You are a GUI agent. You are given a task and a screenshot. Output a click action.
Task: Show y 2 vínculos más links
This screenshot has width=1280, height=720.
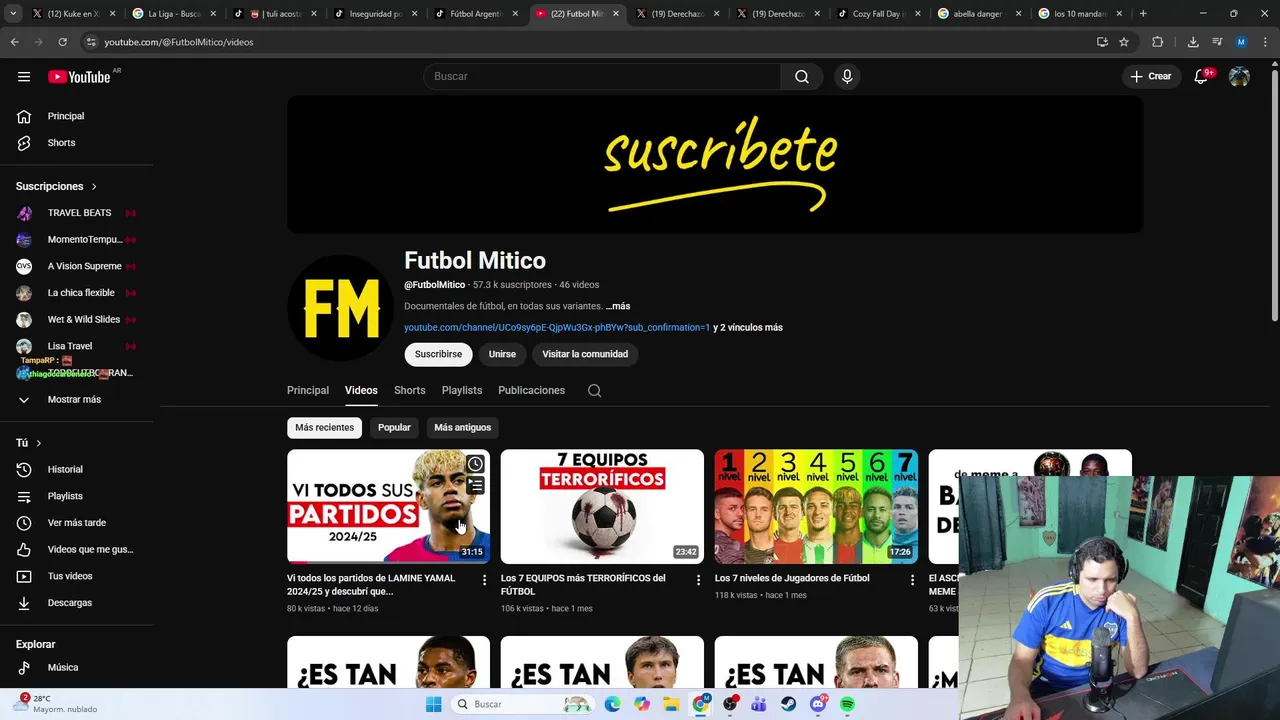[x=748, y=327]
